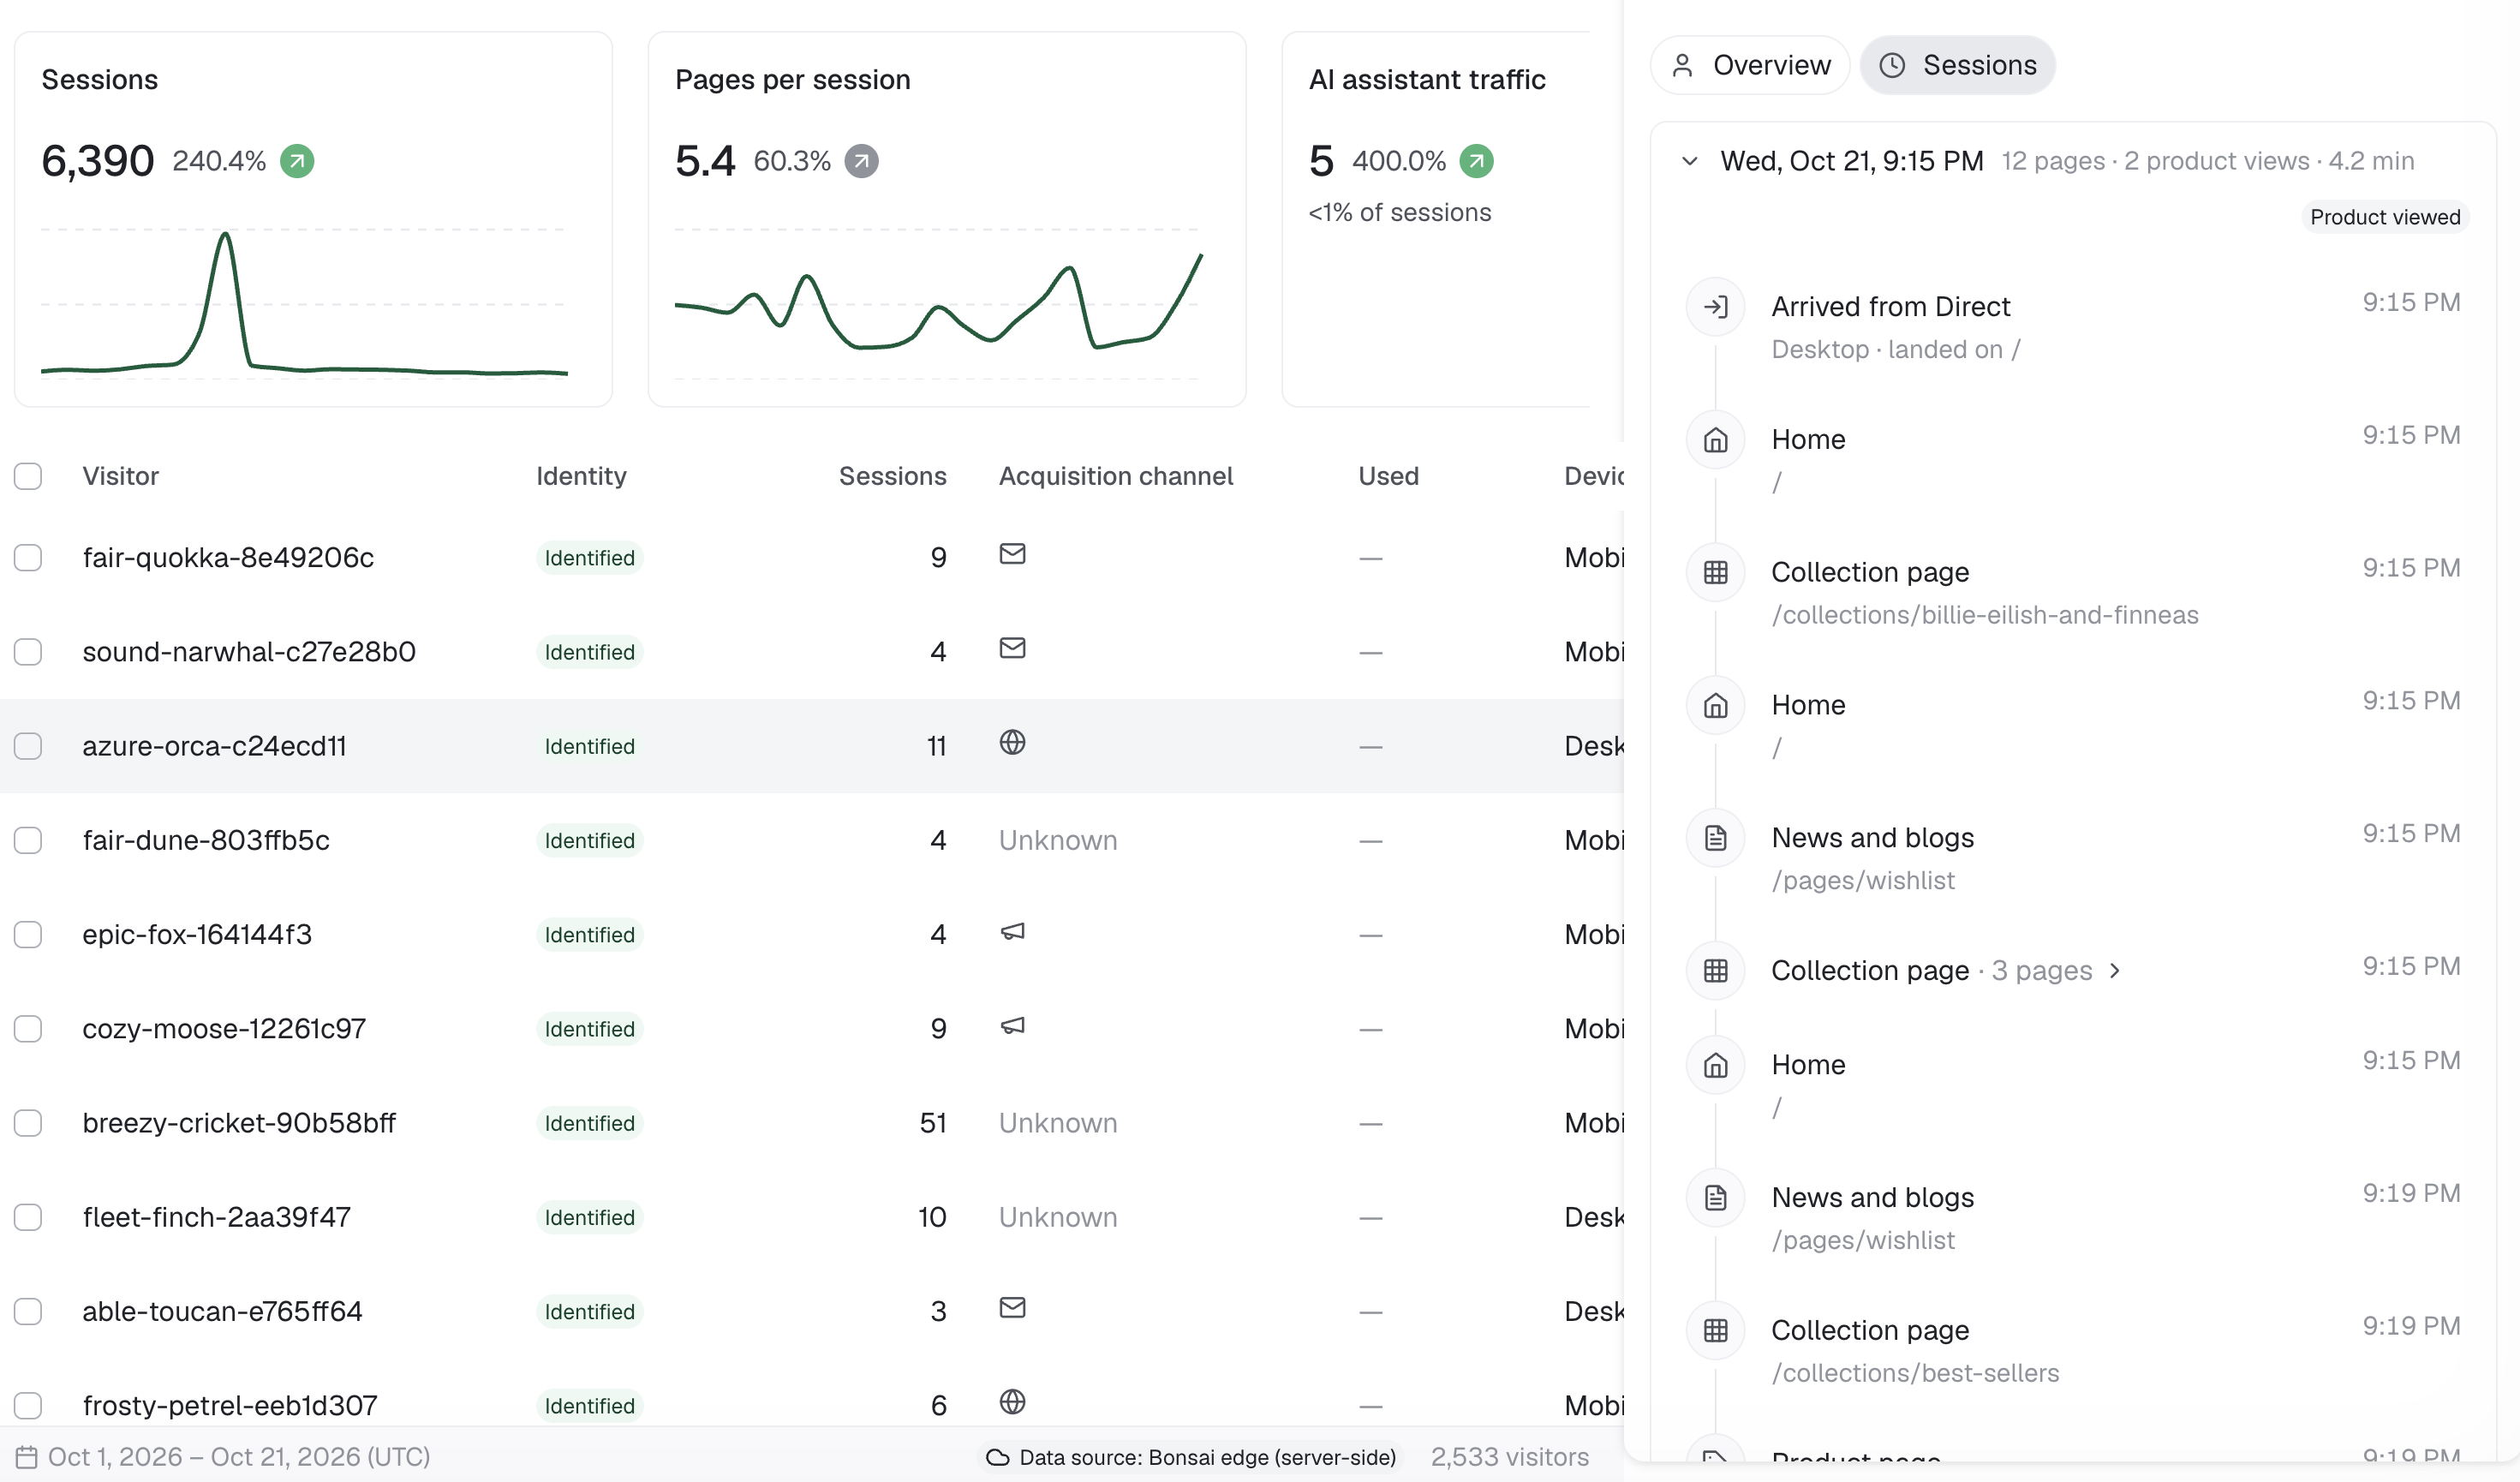Tick the checkbox for azure-orca-c24ecd11

(28, 746)
